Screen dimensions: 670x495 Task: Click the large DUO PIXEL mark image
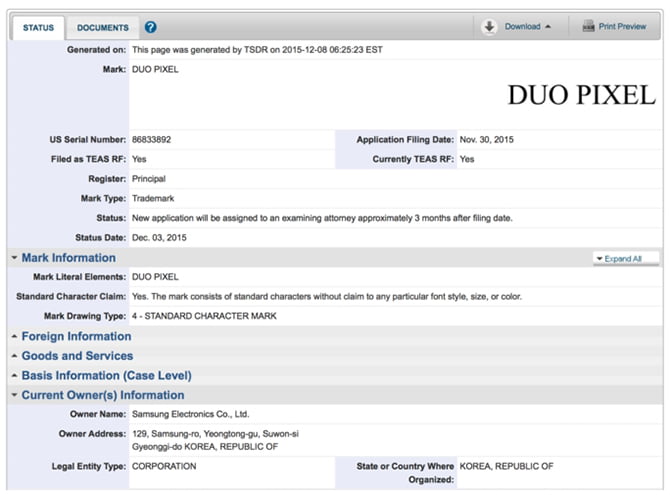pos(581,95)
